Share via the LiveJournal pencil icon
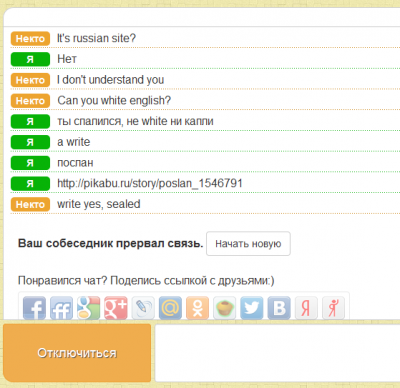The width and height of the screenshot is (400, 388). (143, 308)
